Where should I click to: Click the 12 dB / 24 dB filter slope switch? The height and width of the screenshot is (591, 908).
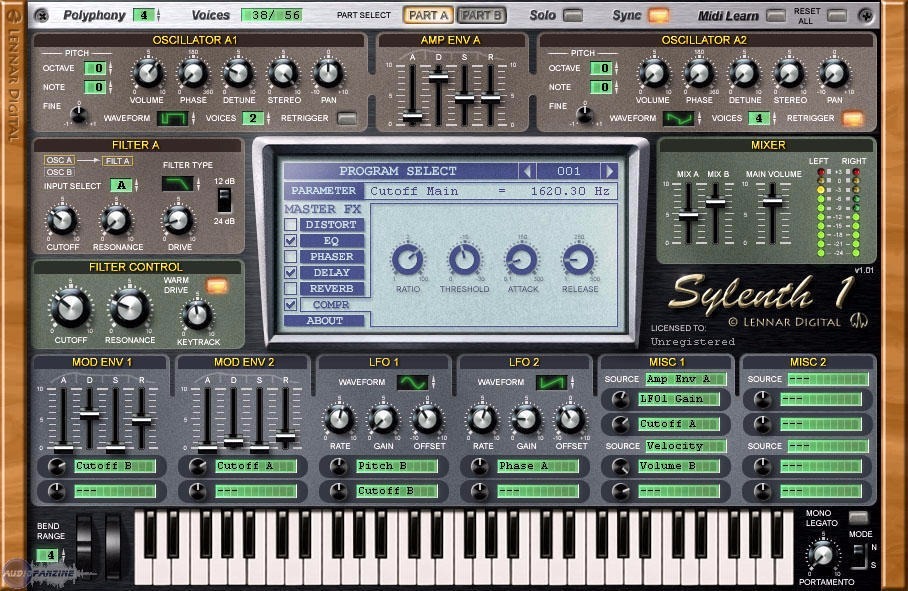224,201
